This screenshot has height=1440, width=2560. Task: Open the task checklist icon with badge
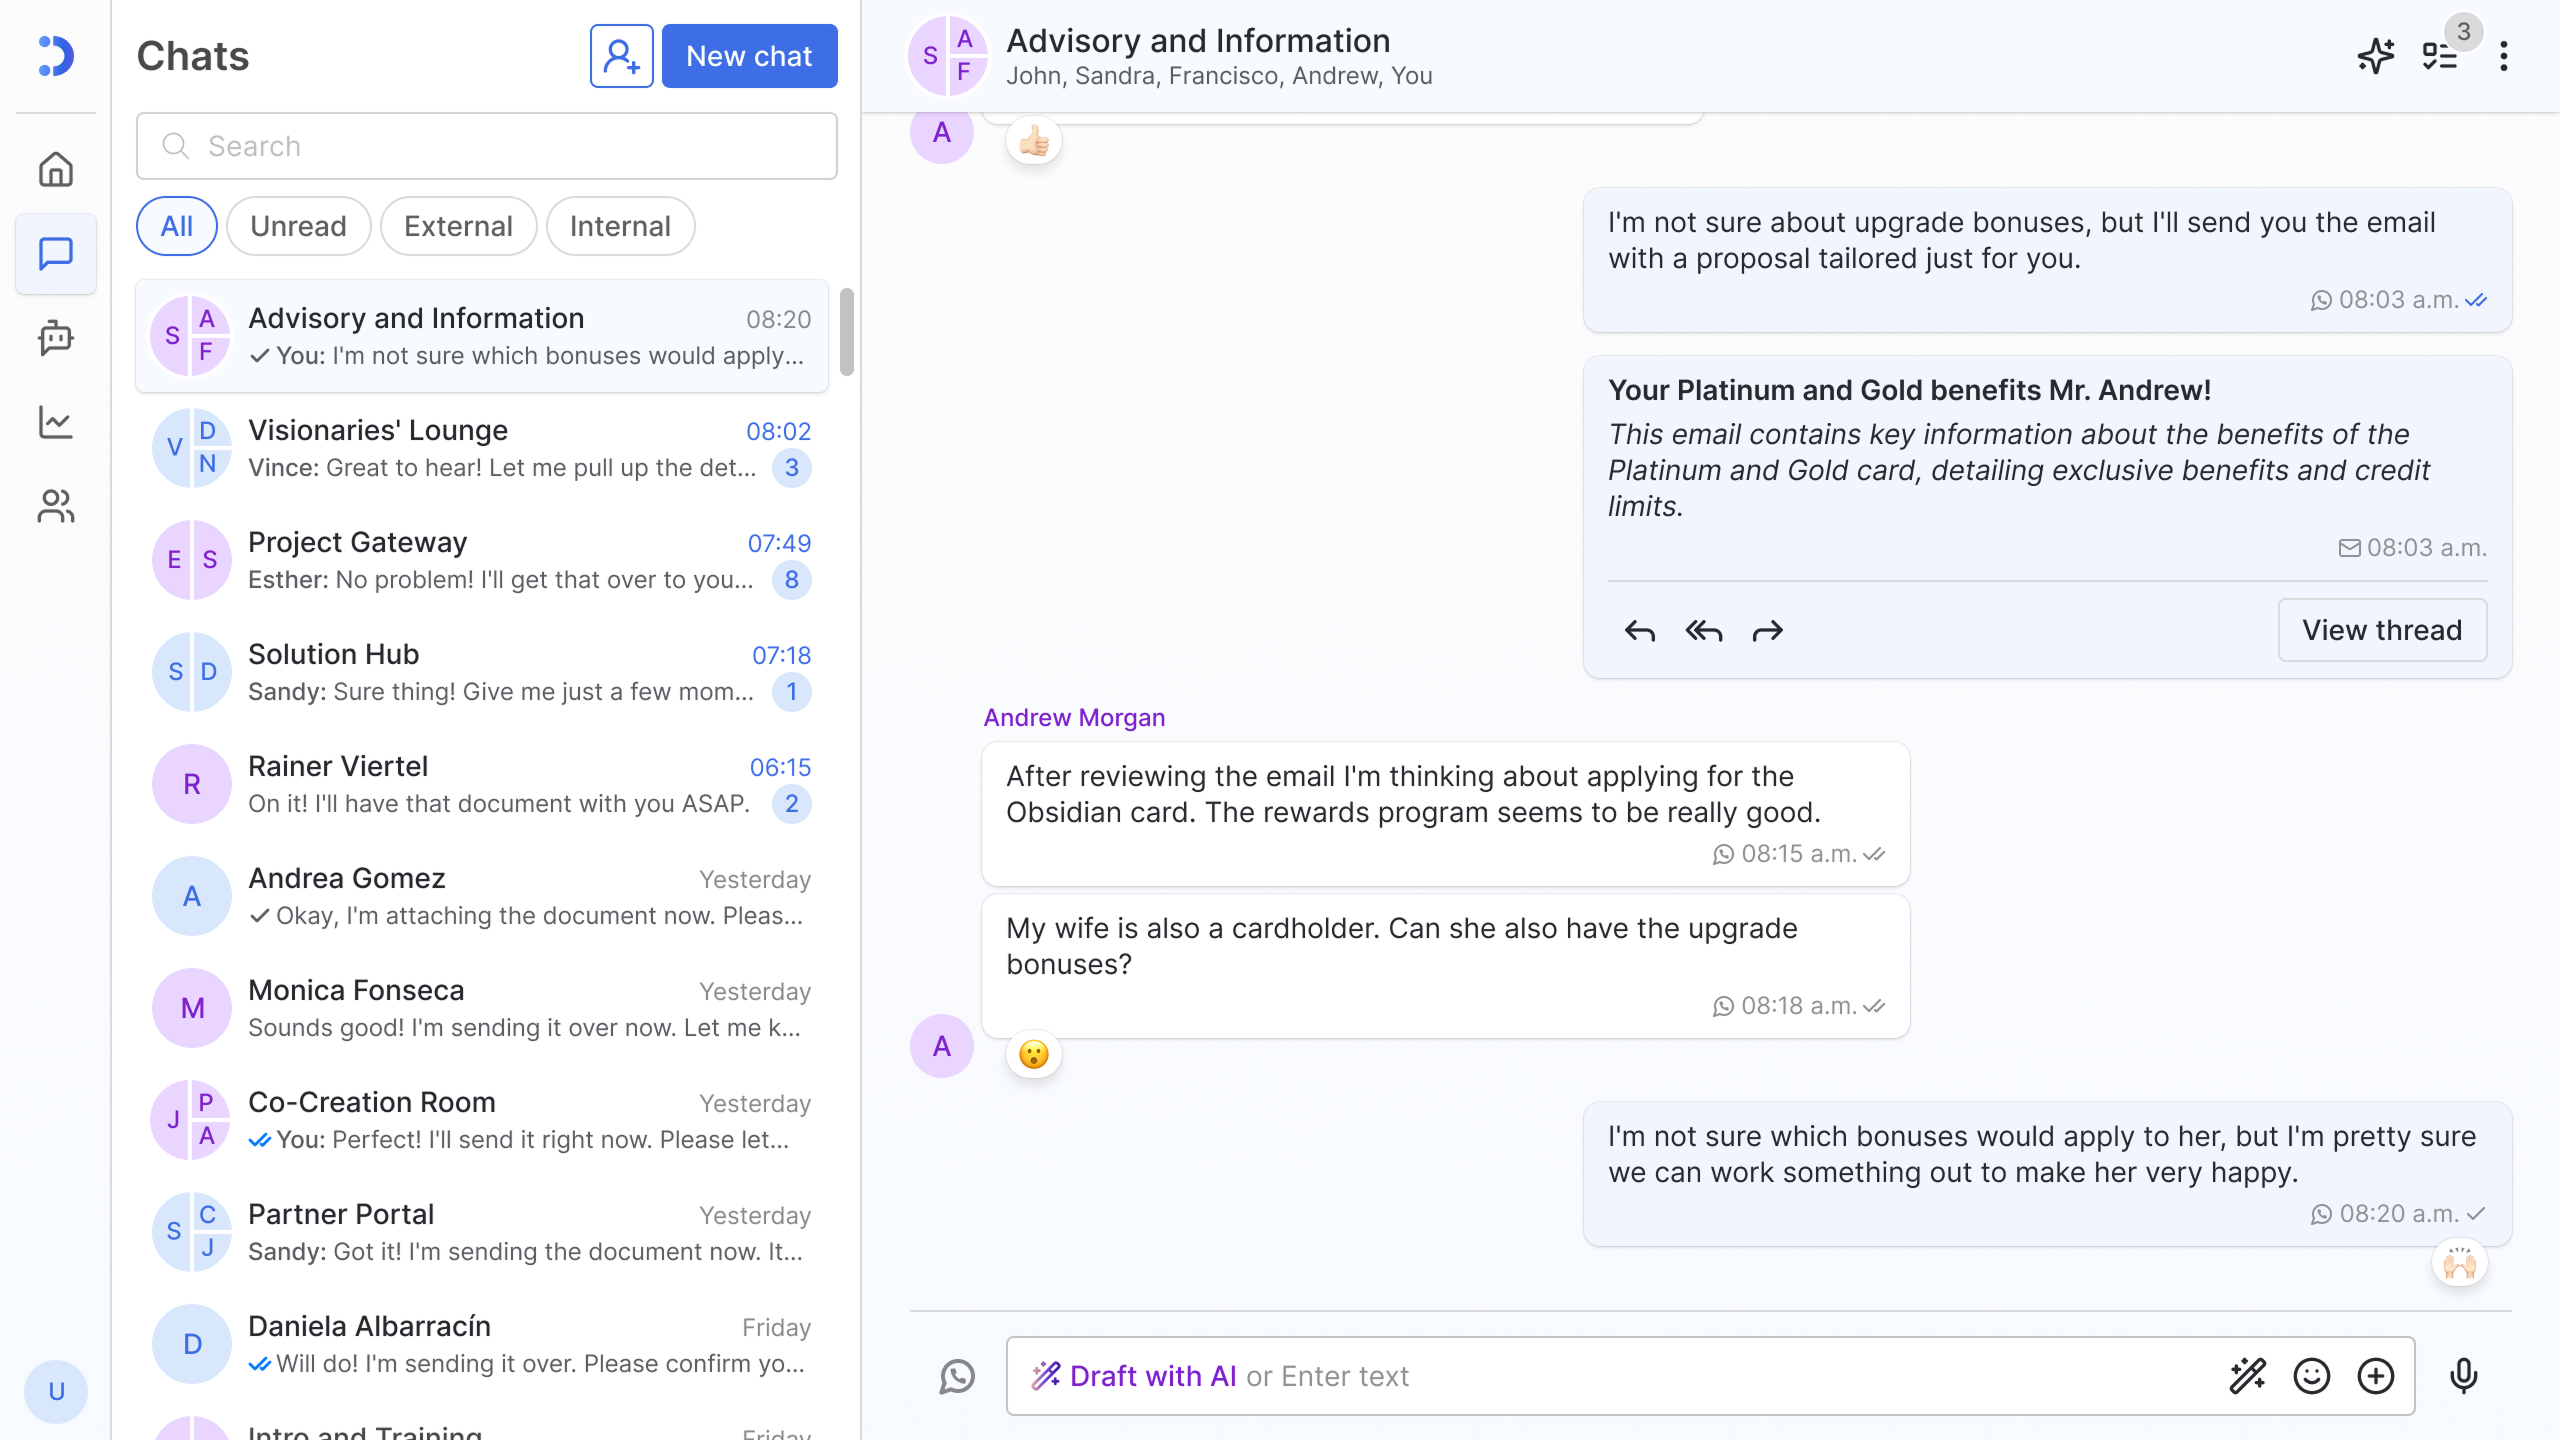[2440, 56]
